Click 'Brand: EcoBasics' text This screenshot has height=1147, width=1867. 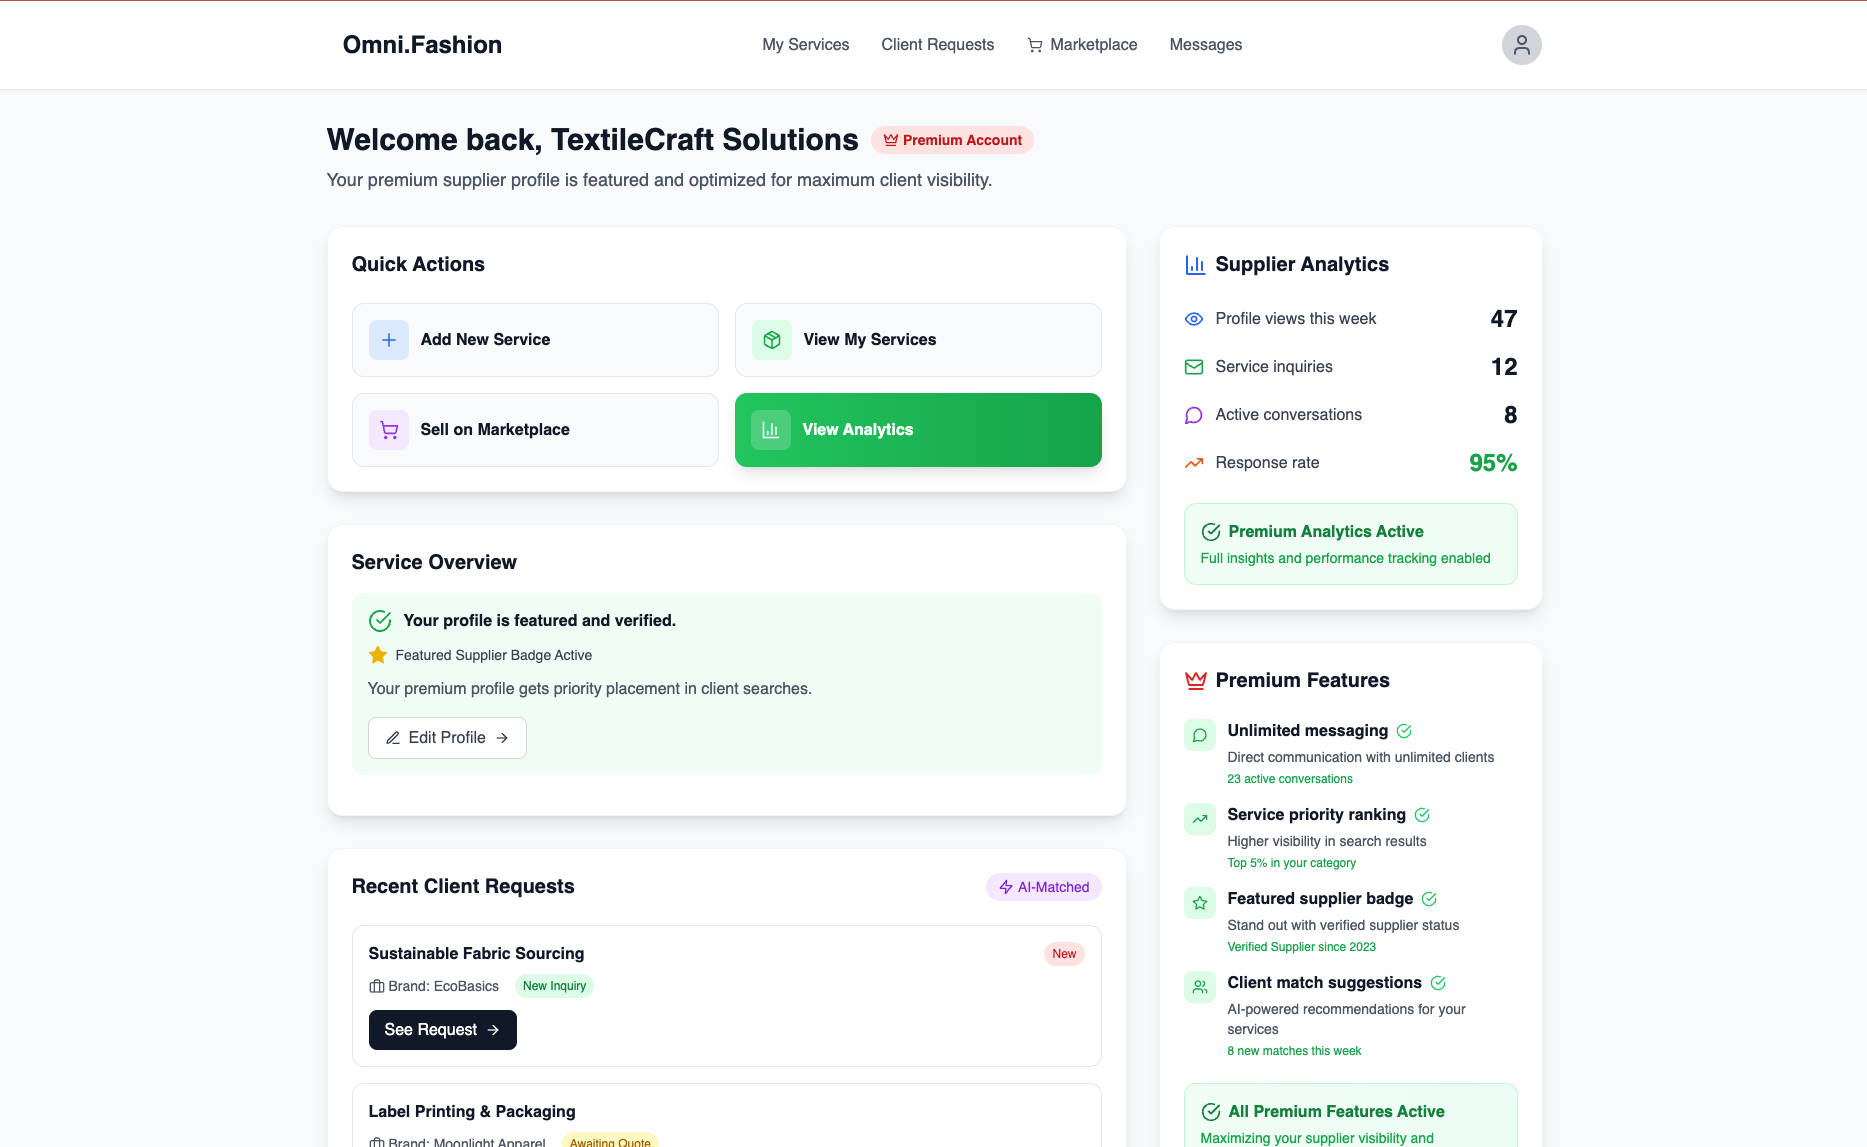443,986
